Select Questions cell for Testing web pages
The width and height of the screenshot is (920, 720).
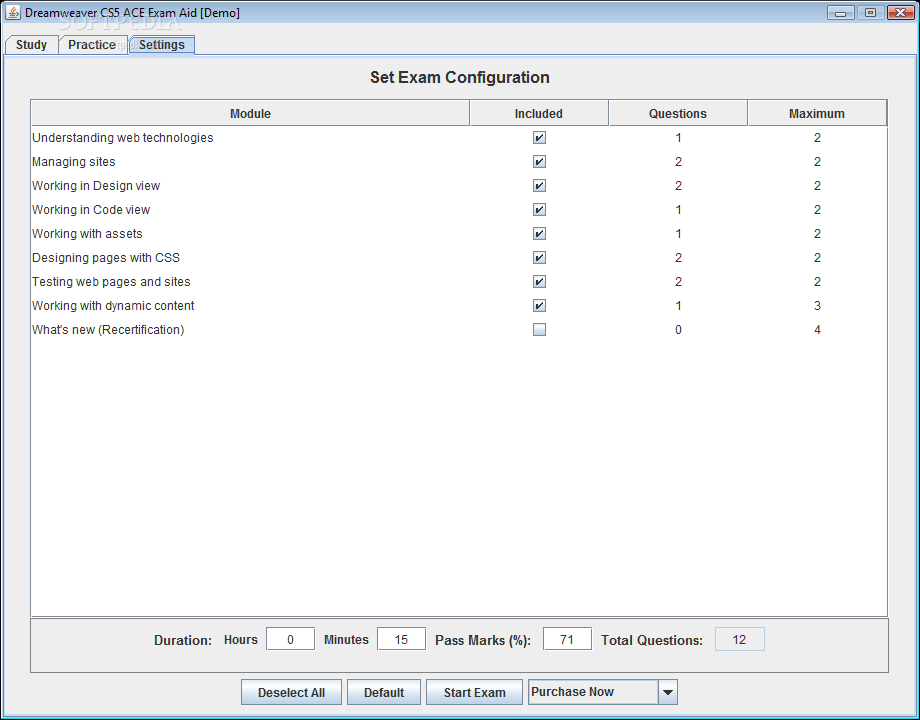point(678,282)
